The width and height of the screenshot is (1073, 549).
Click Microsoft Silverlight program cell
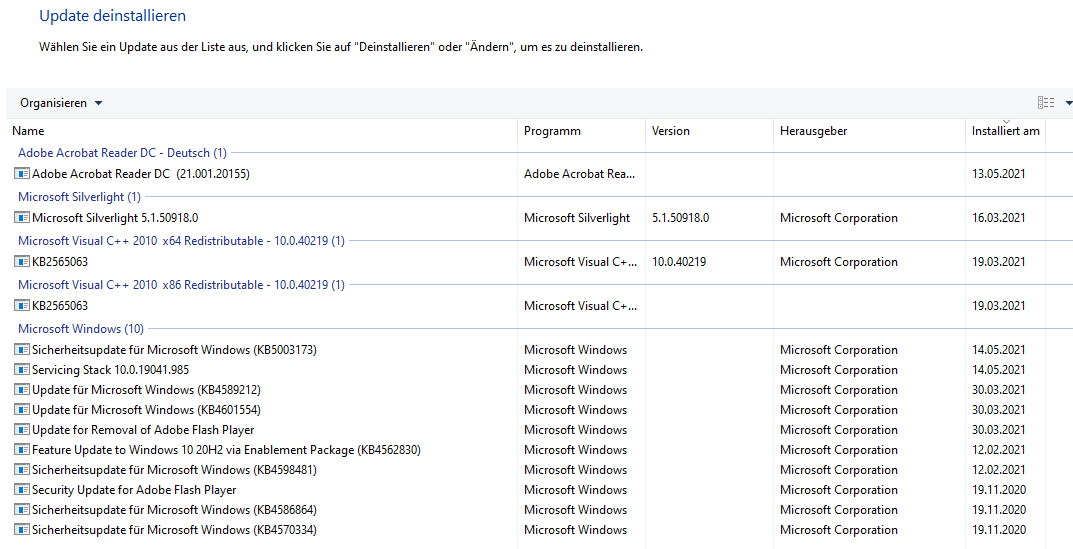(577, 218)
